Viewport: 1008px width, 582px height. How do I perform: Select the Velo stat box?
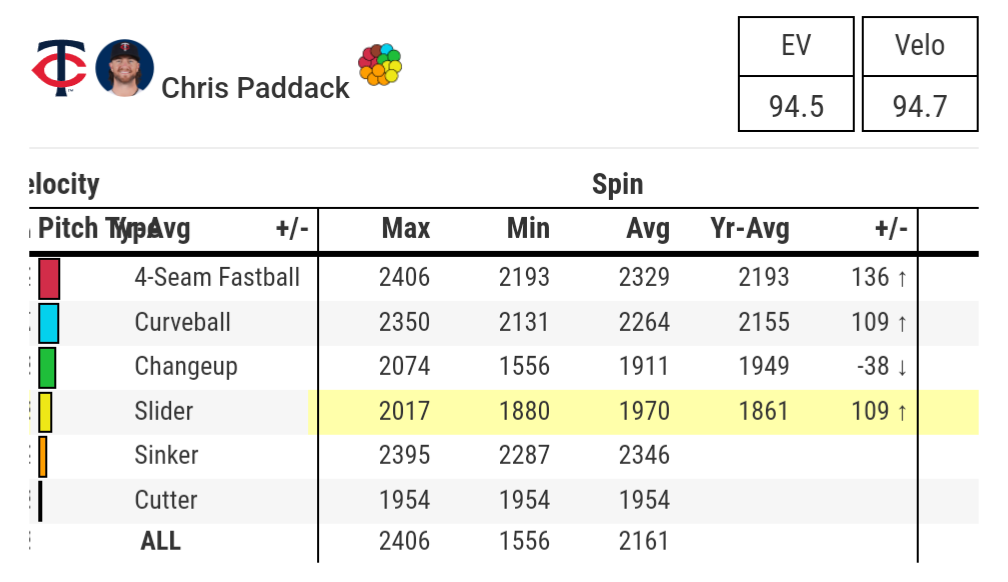(x=919, y=74)
